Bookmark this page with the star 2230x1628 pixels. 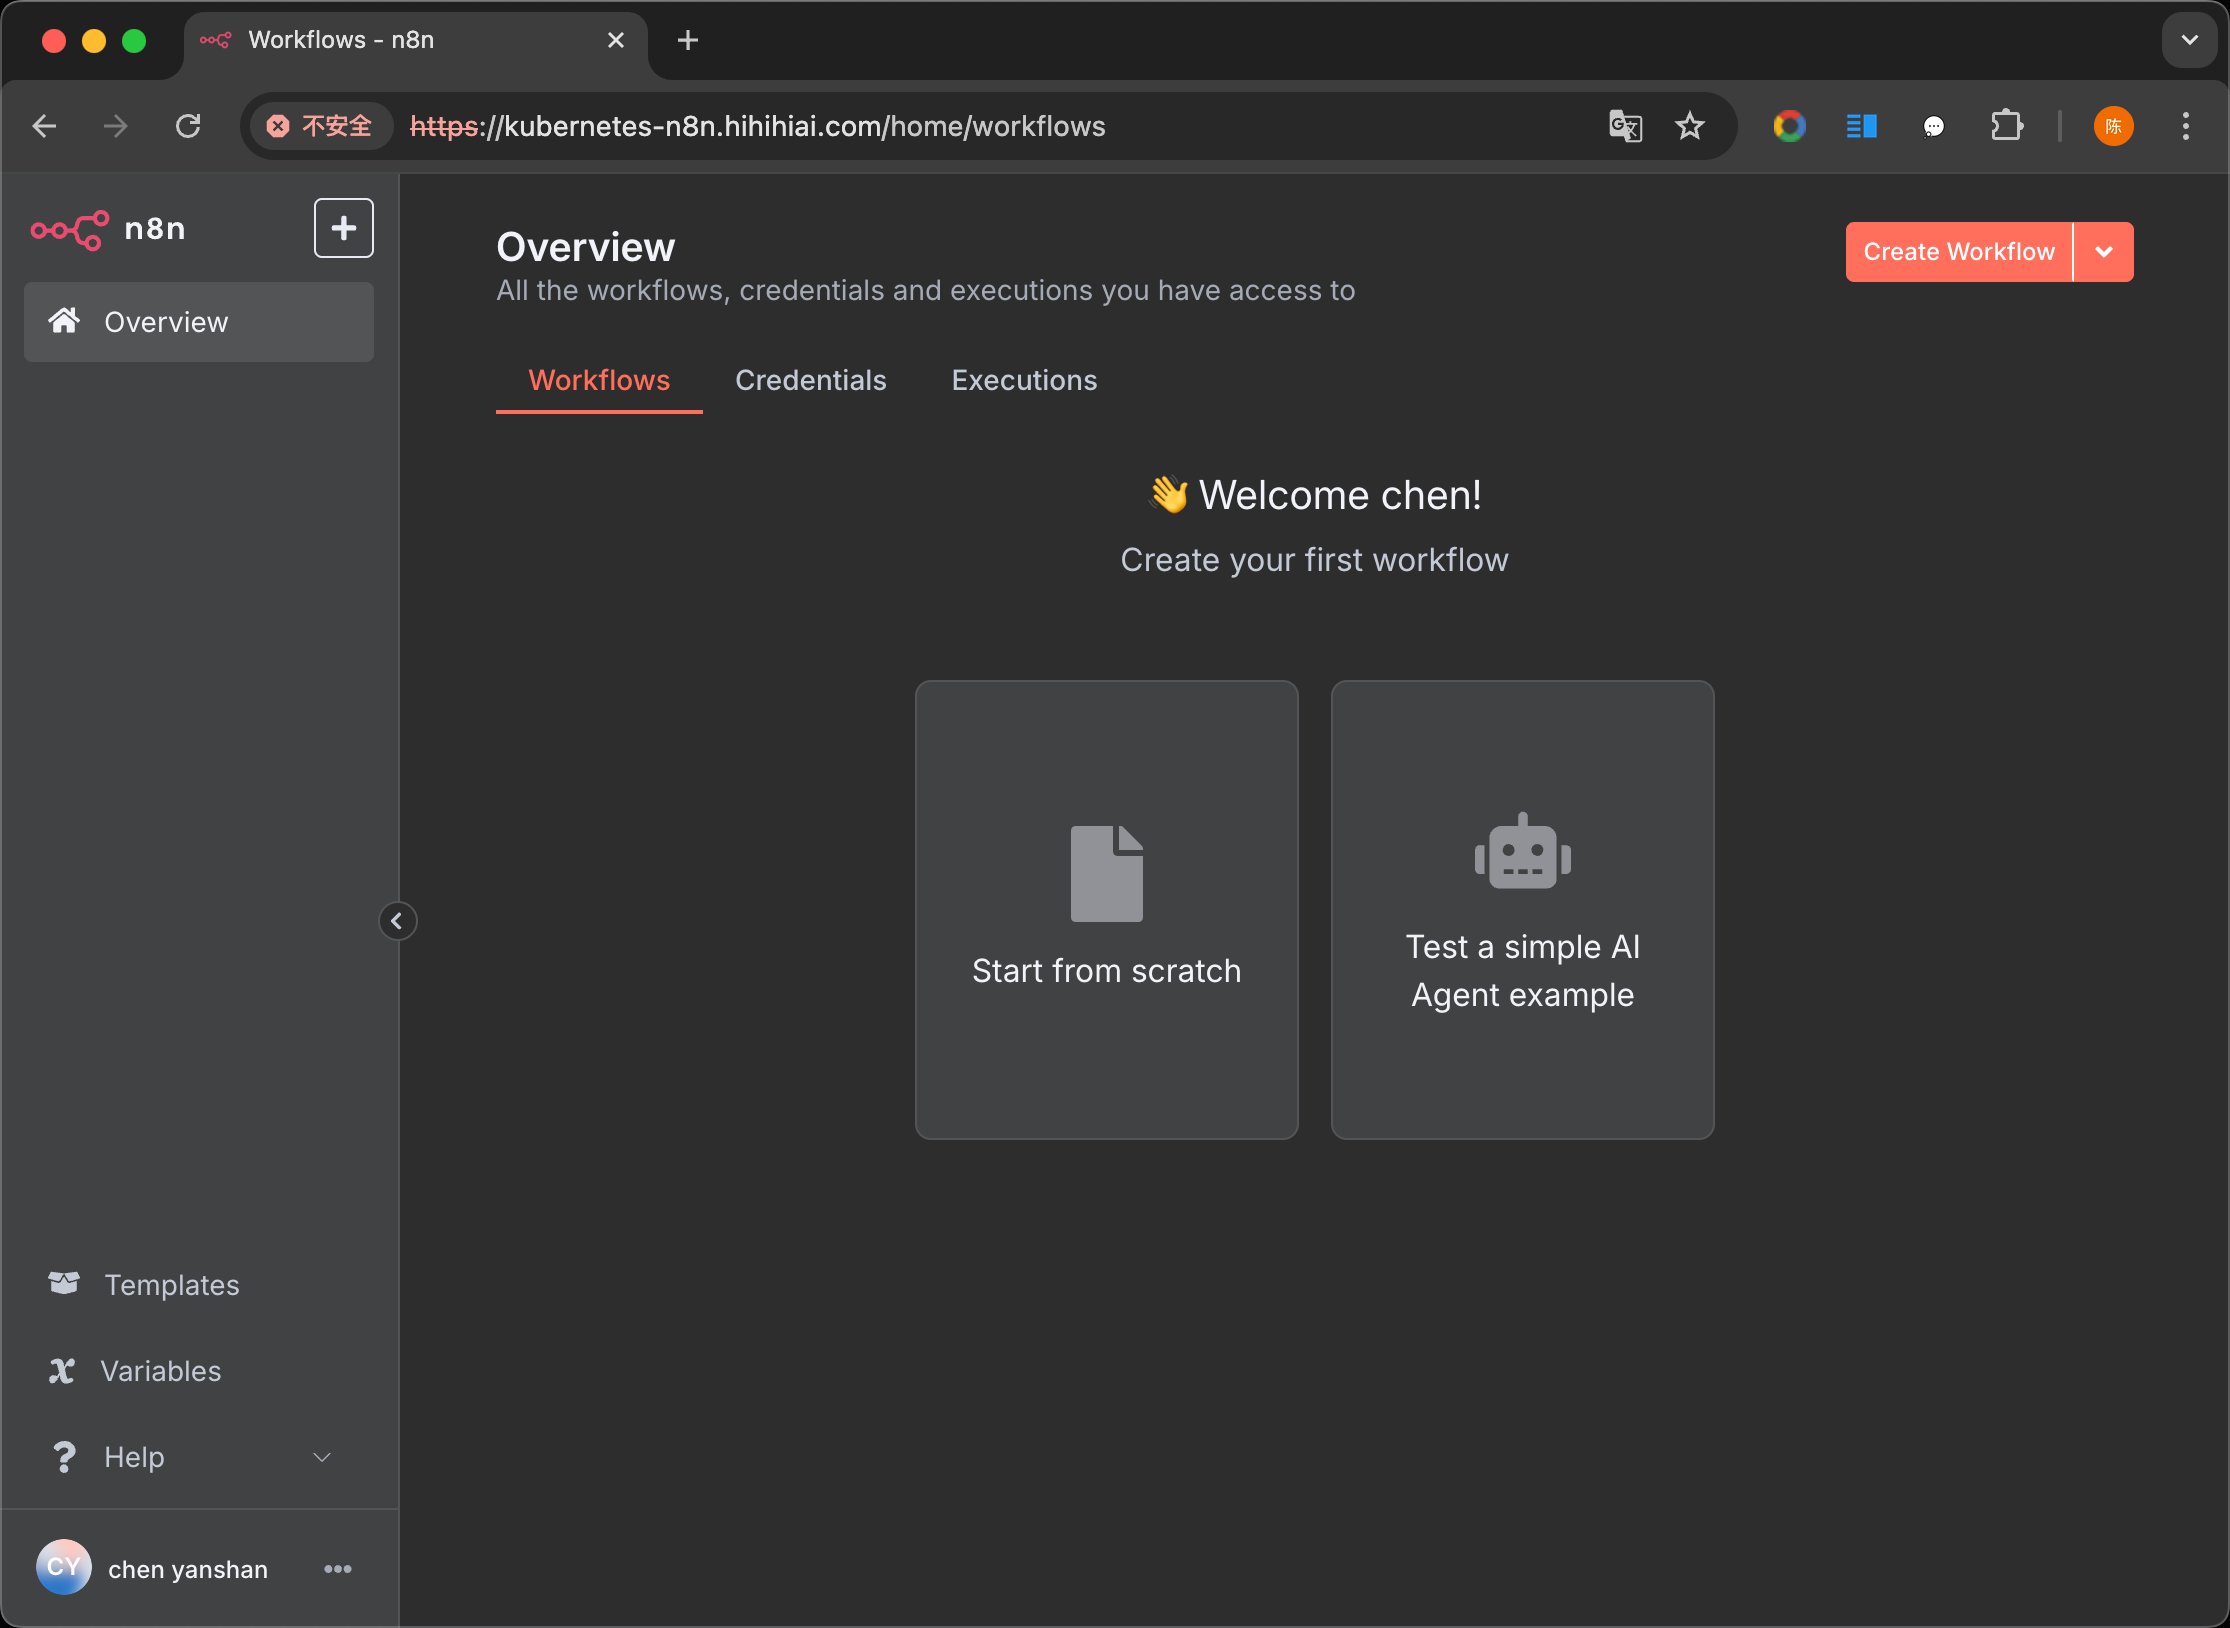tap(1690, 126)
